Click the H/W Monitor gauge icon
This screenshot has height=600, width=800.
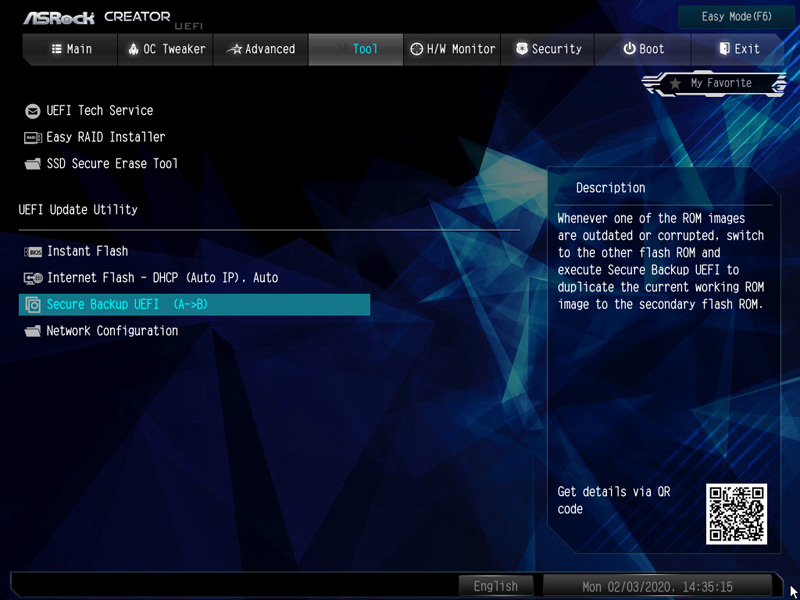(x=417, y=49)
